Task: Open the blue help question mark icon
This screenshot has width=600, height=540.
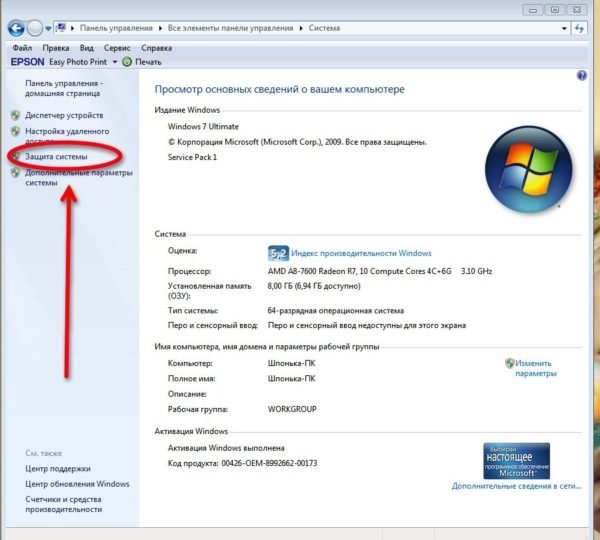Action: (582, 76)
